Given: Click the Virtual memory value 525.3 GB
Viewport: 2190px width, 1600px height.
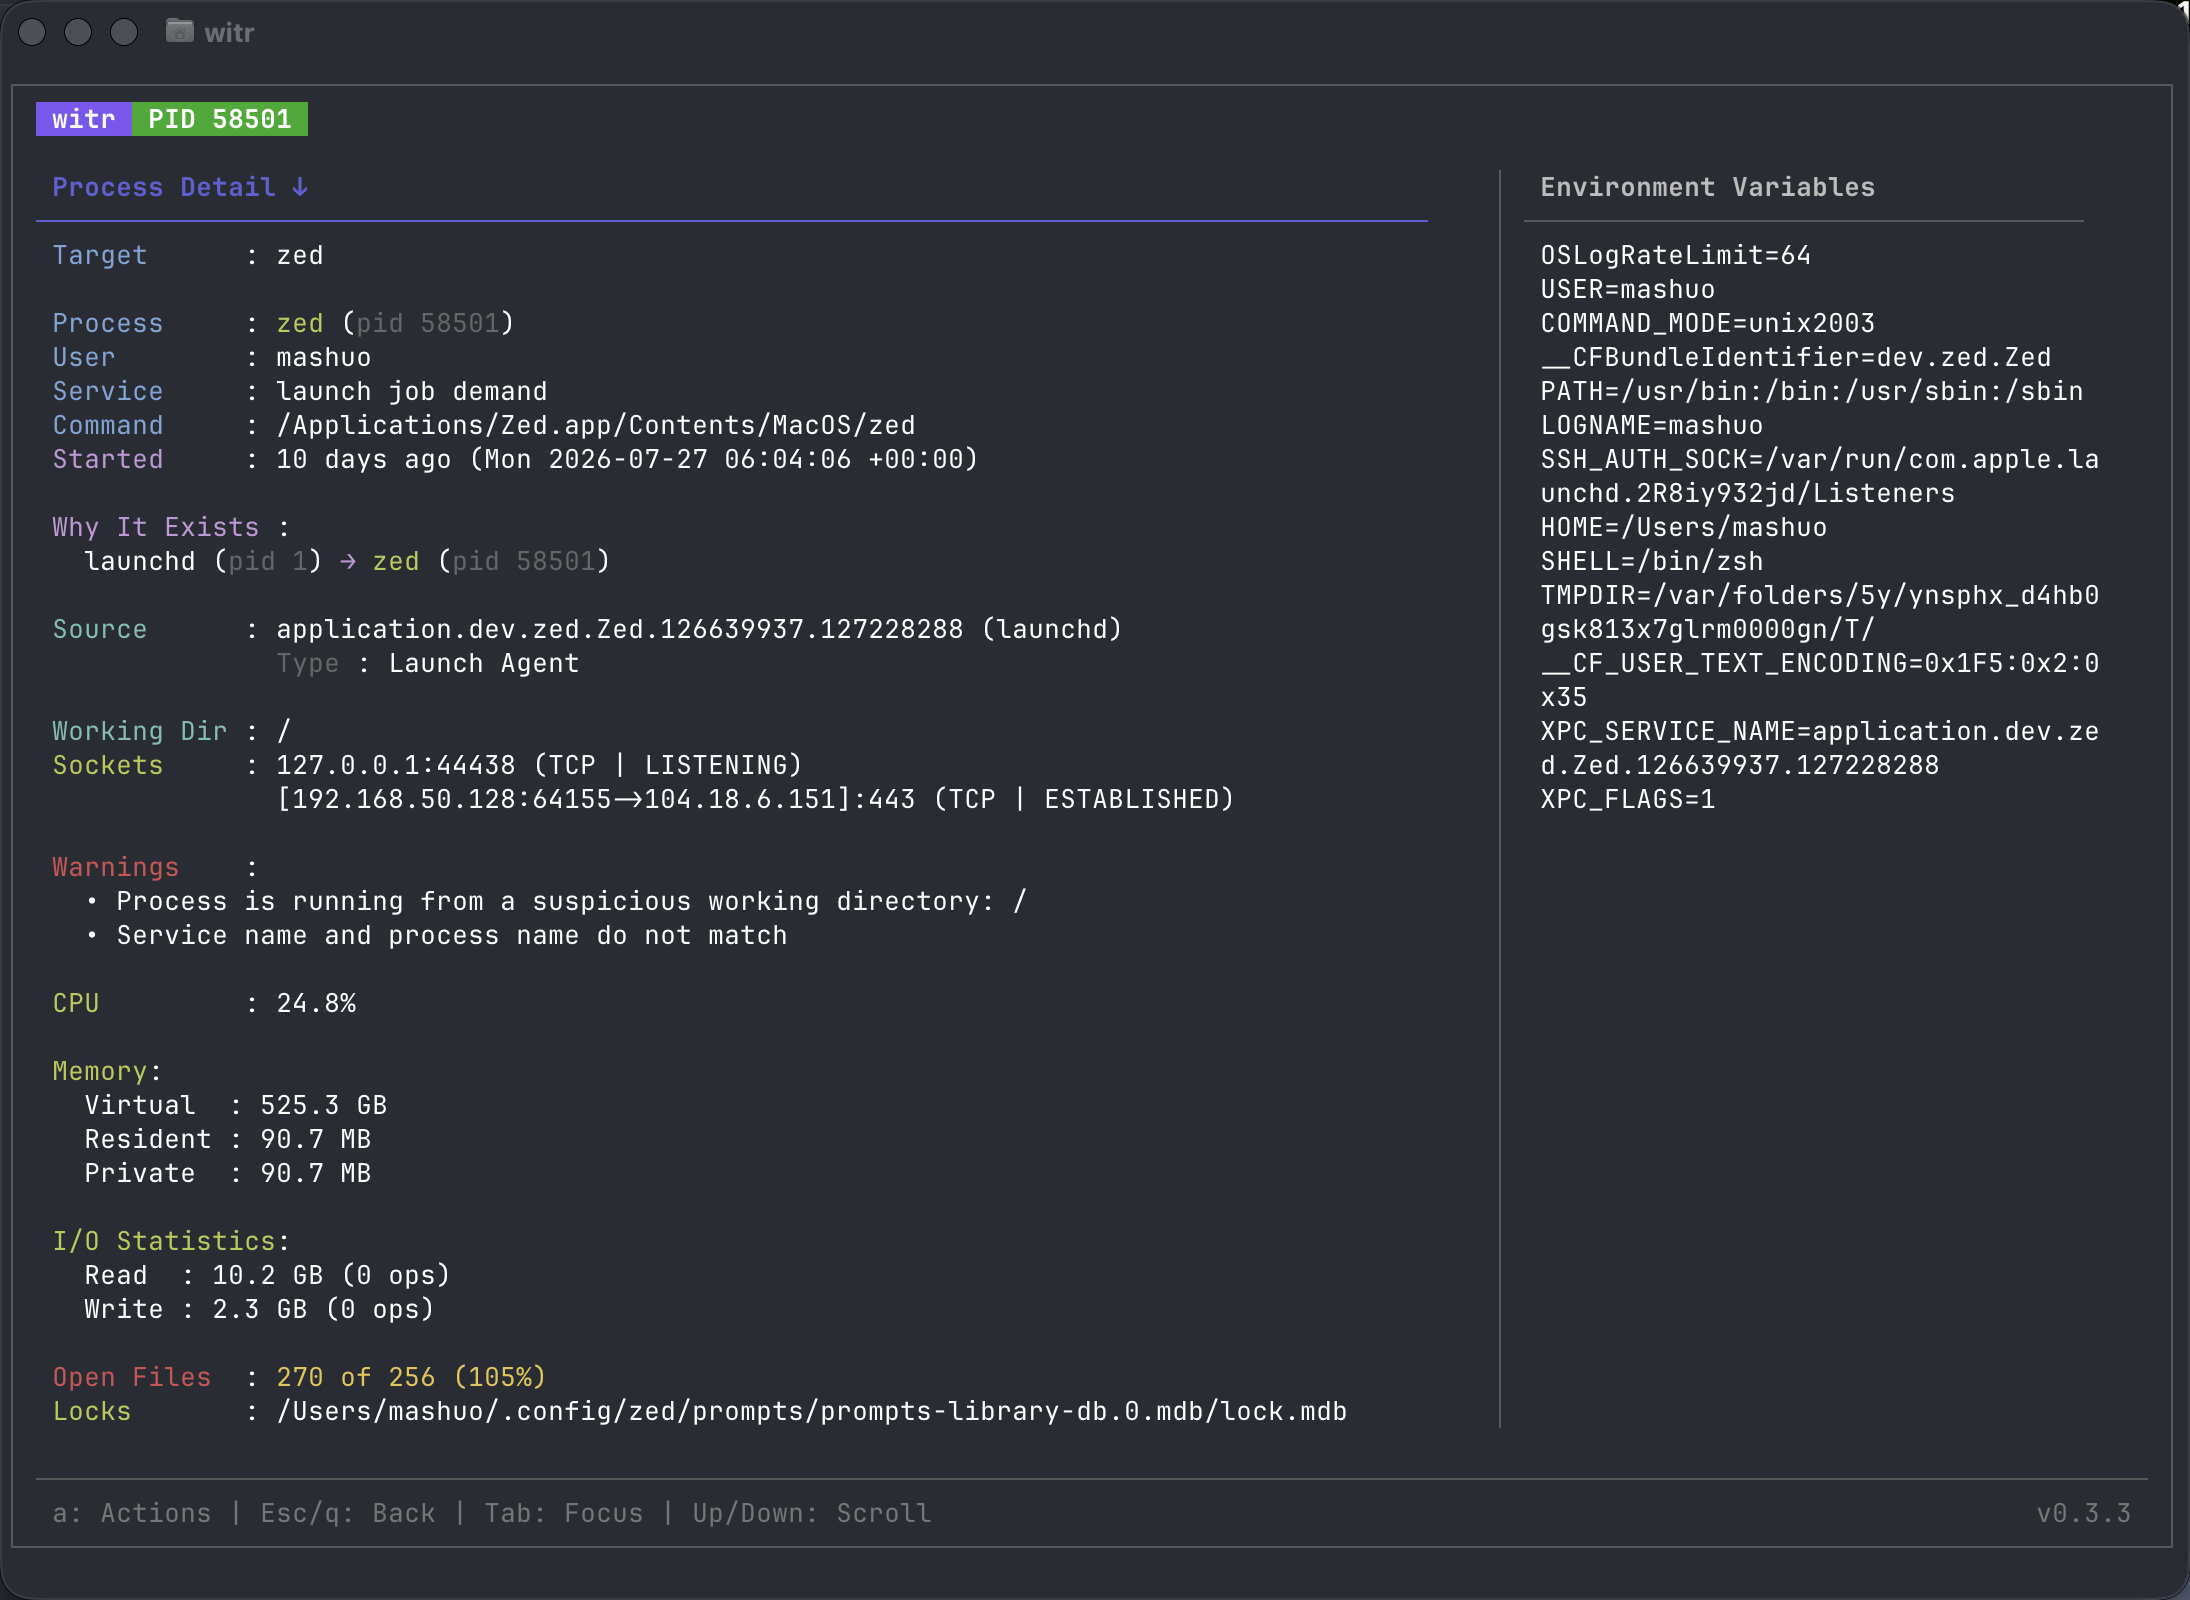Looking at the screenshot, I should (324, 1105).
